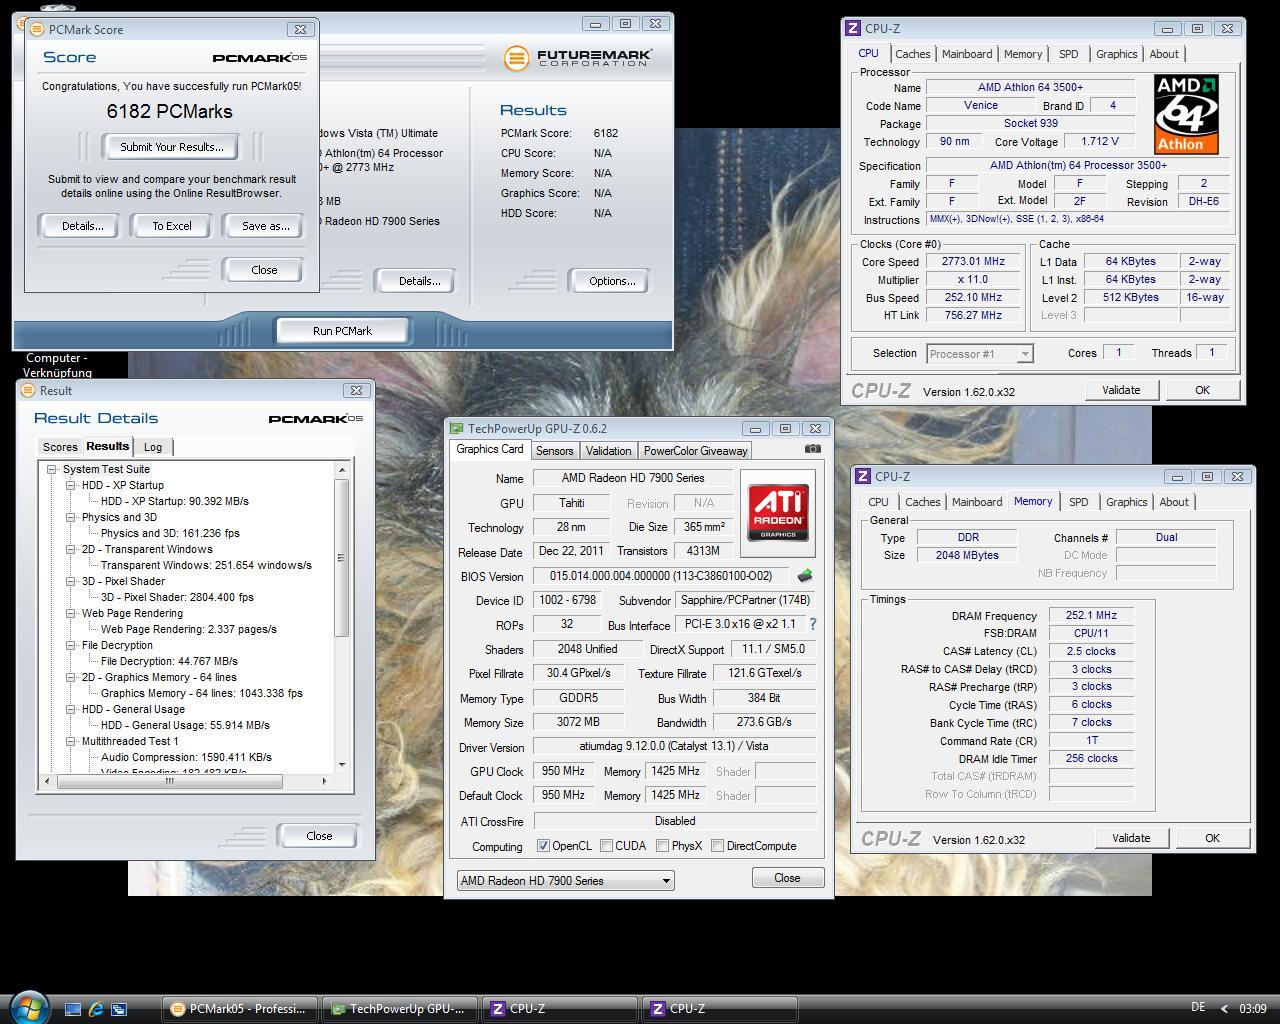Toggle the CUDA checkbox
1280x1024 pixels.
(x=606, y=846)
